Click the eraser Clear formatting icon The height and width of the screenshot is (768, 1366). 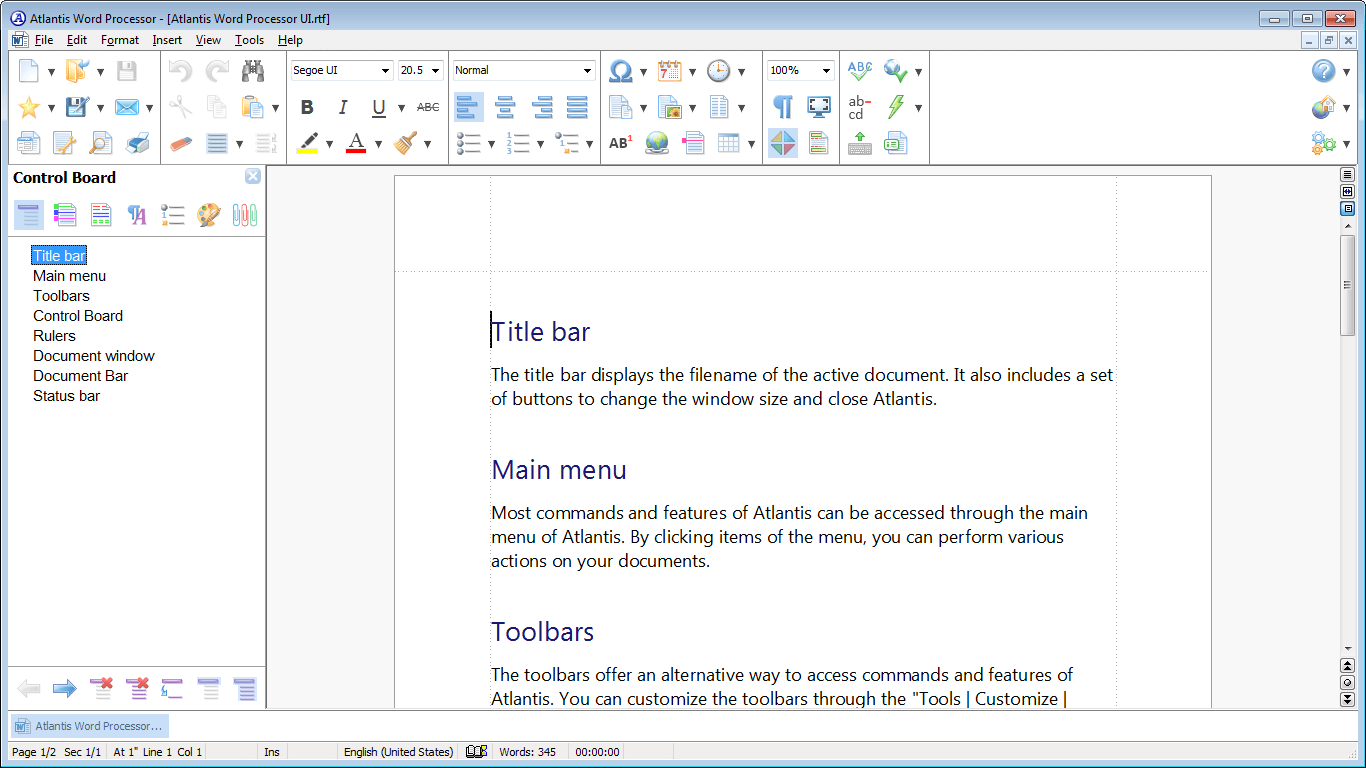point(180,143)
